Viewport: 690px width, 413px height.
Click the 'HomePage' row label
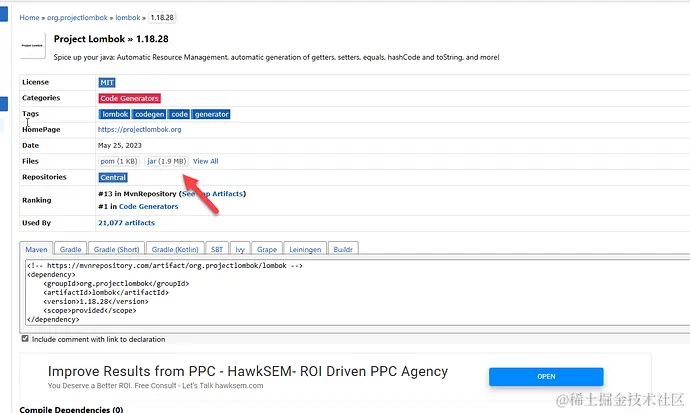click(41, 129)
